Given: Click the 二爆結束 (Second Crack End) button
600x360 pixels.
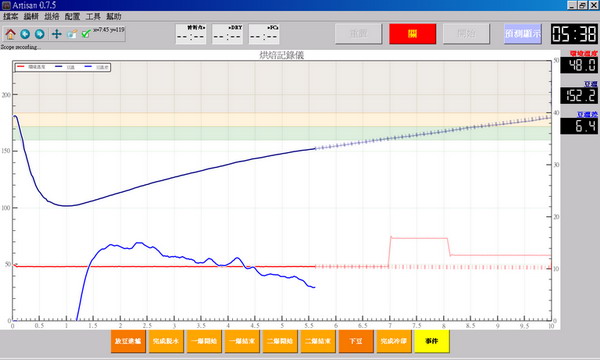Looking at the screenshot, I should tap(318, 341).
